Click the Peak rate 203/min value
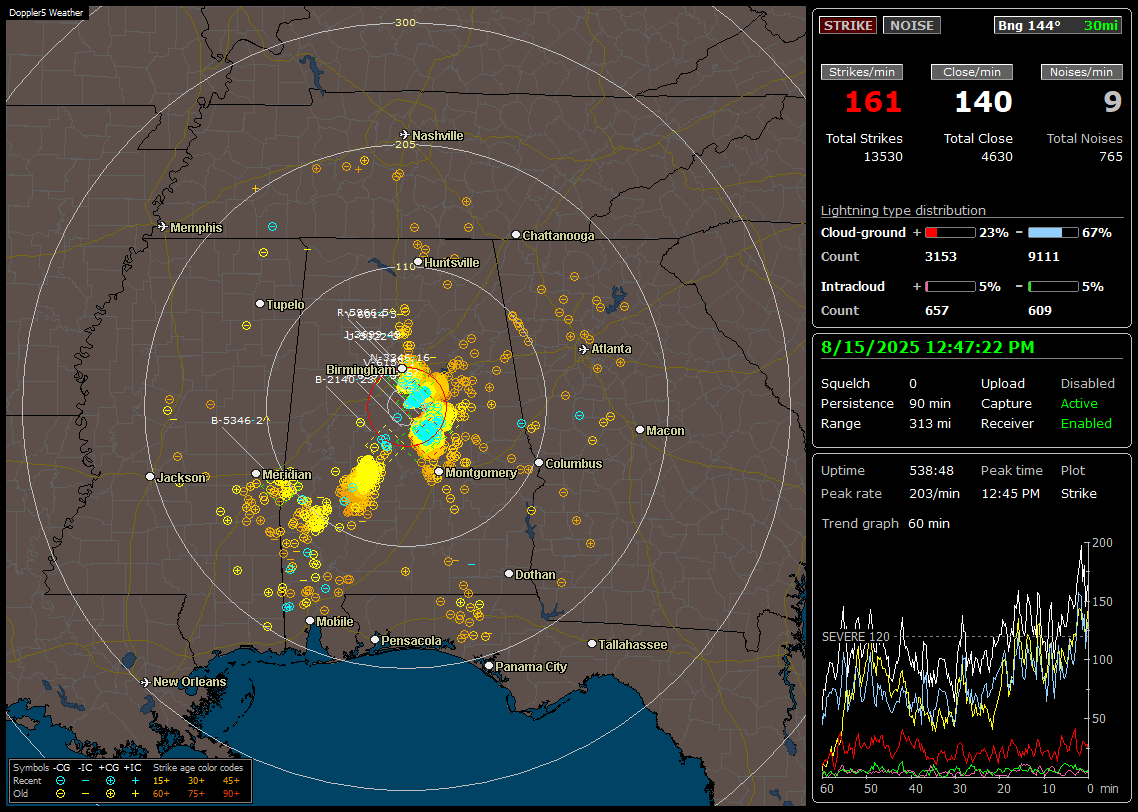 935,493
